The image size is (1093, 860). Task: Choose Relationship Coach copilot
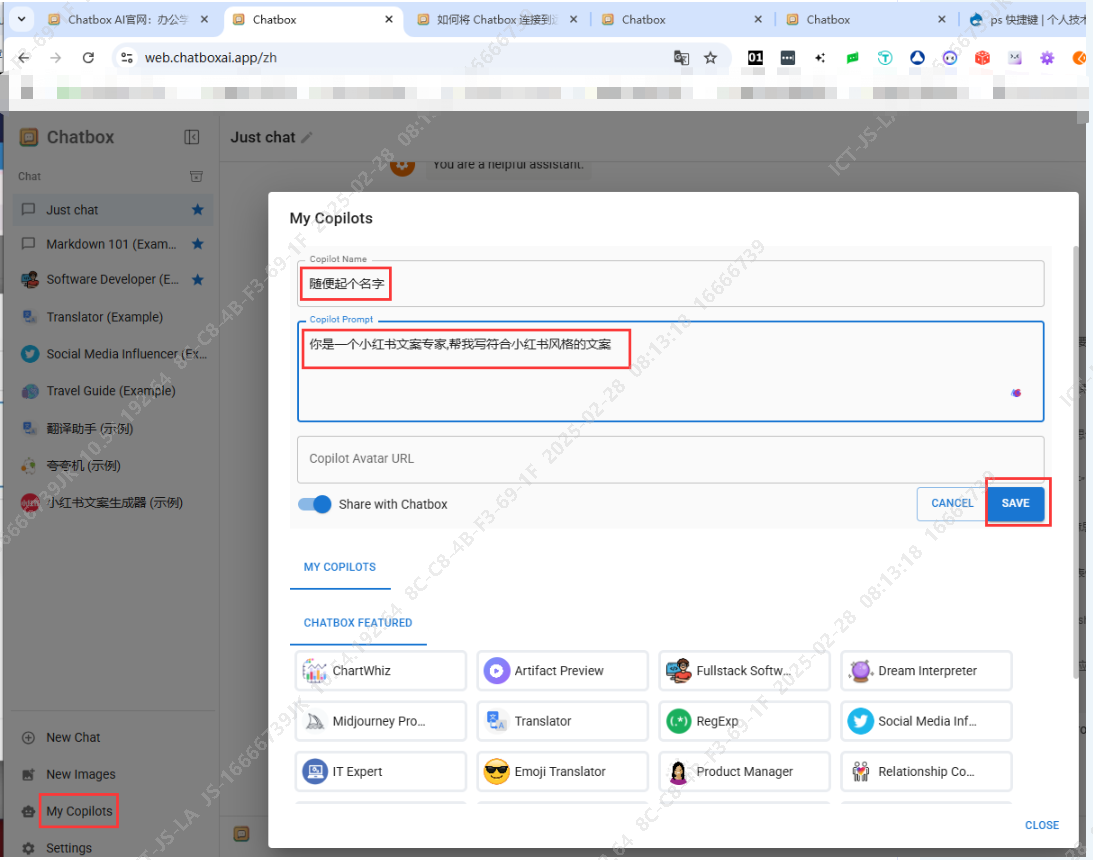926,771
